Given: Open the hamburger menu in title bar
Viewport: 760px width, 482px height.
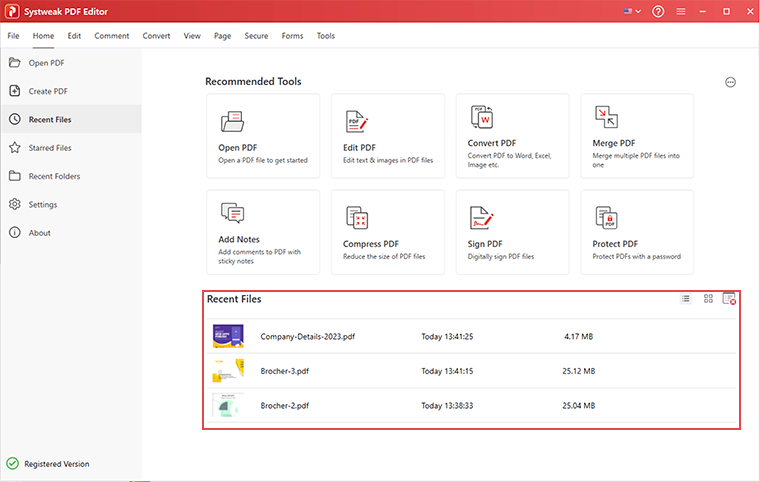Looking at the screenshot, I should pos(681,11).
